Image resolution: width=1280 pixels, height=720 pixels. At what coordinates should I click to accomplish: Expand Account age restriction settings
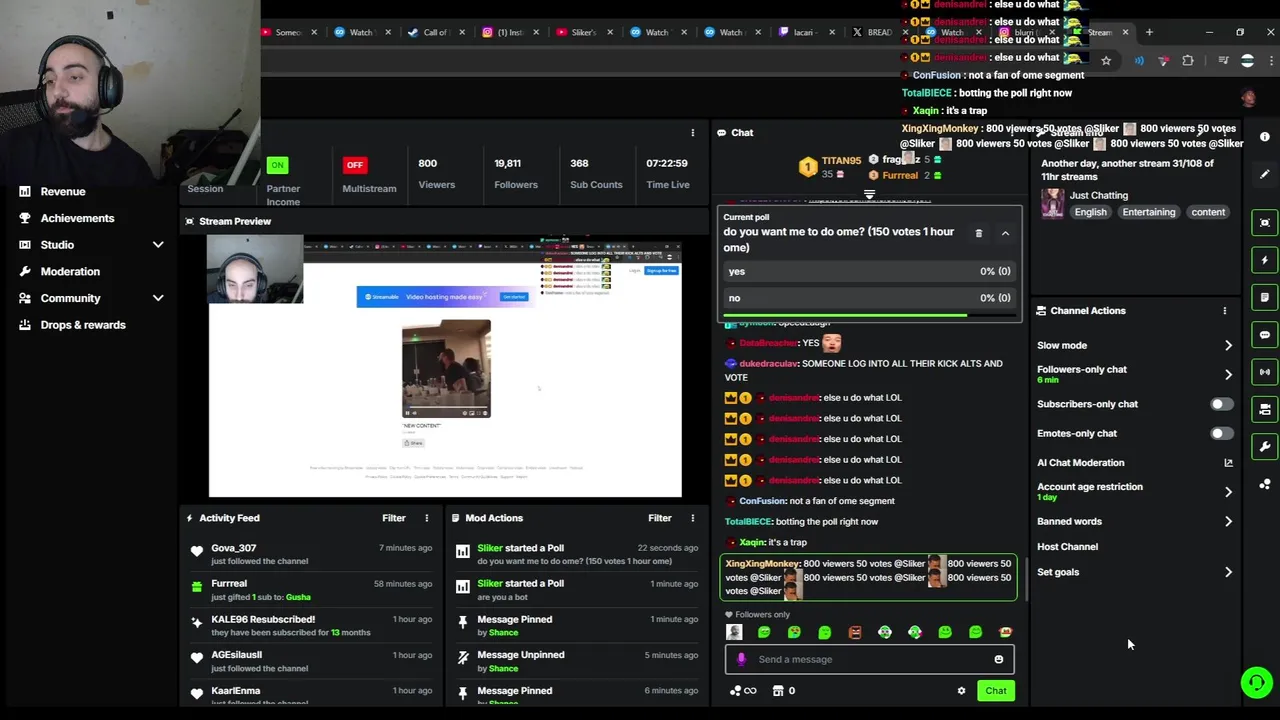click(1228, 492)
